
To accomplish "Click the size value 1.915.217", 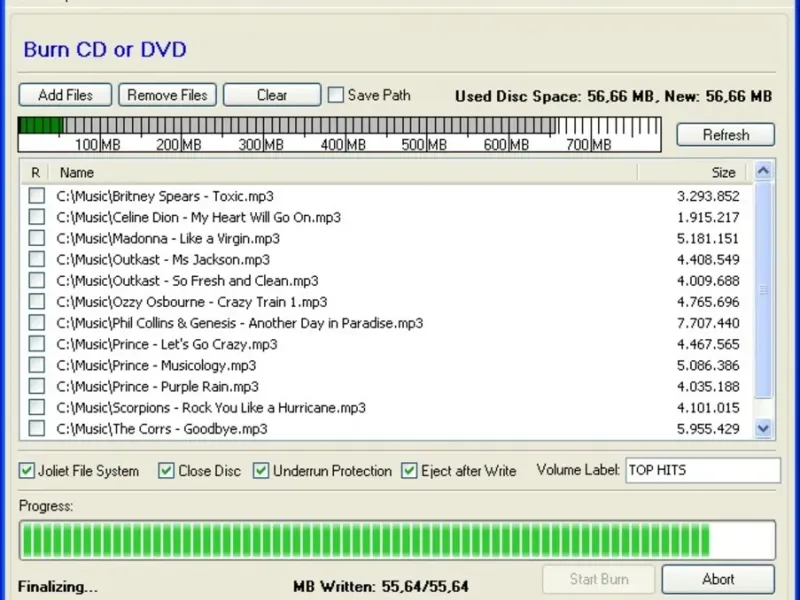I will coord(708,217).
